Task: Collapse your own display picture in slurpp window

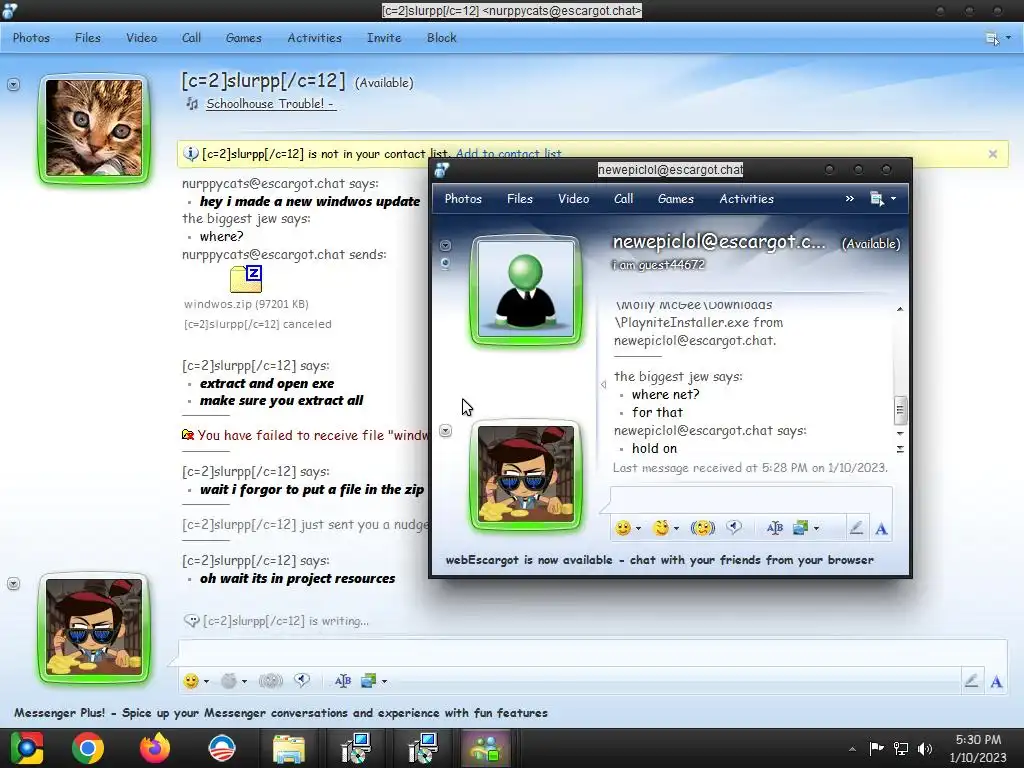Action: tap(14, 584)
